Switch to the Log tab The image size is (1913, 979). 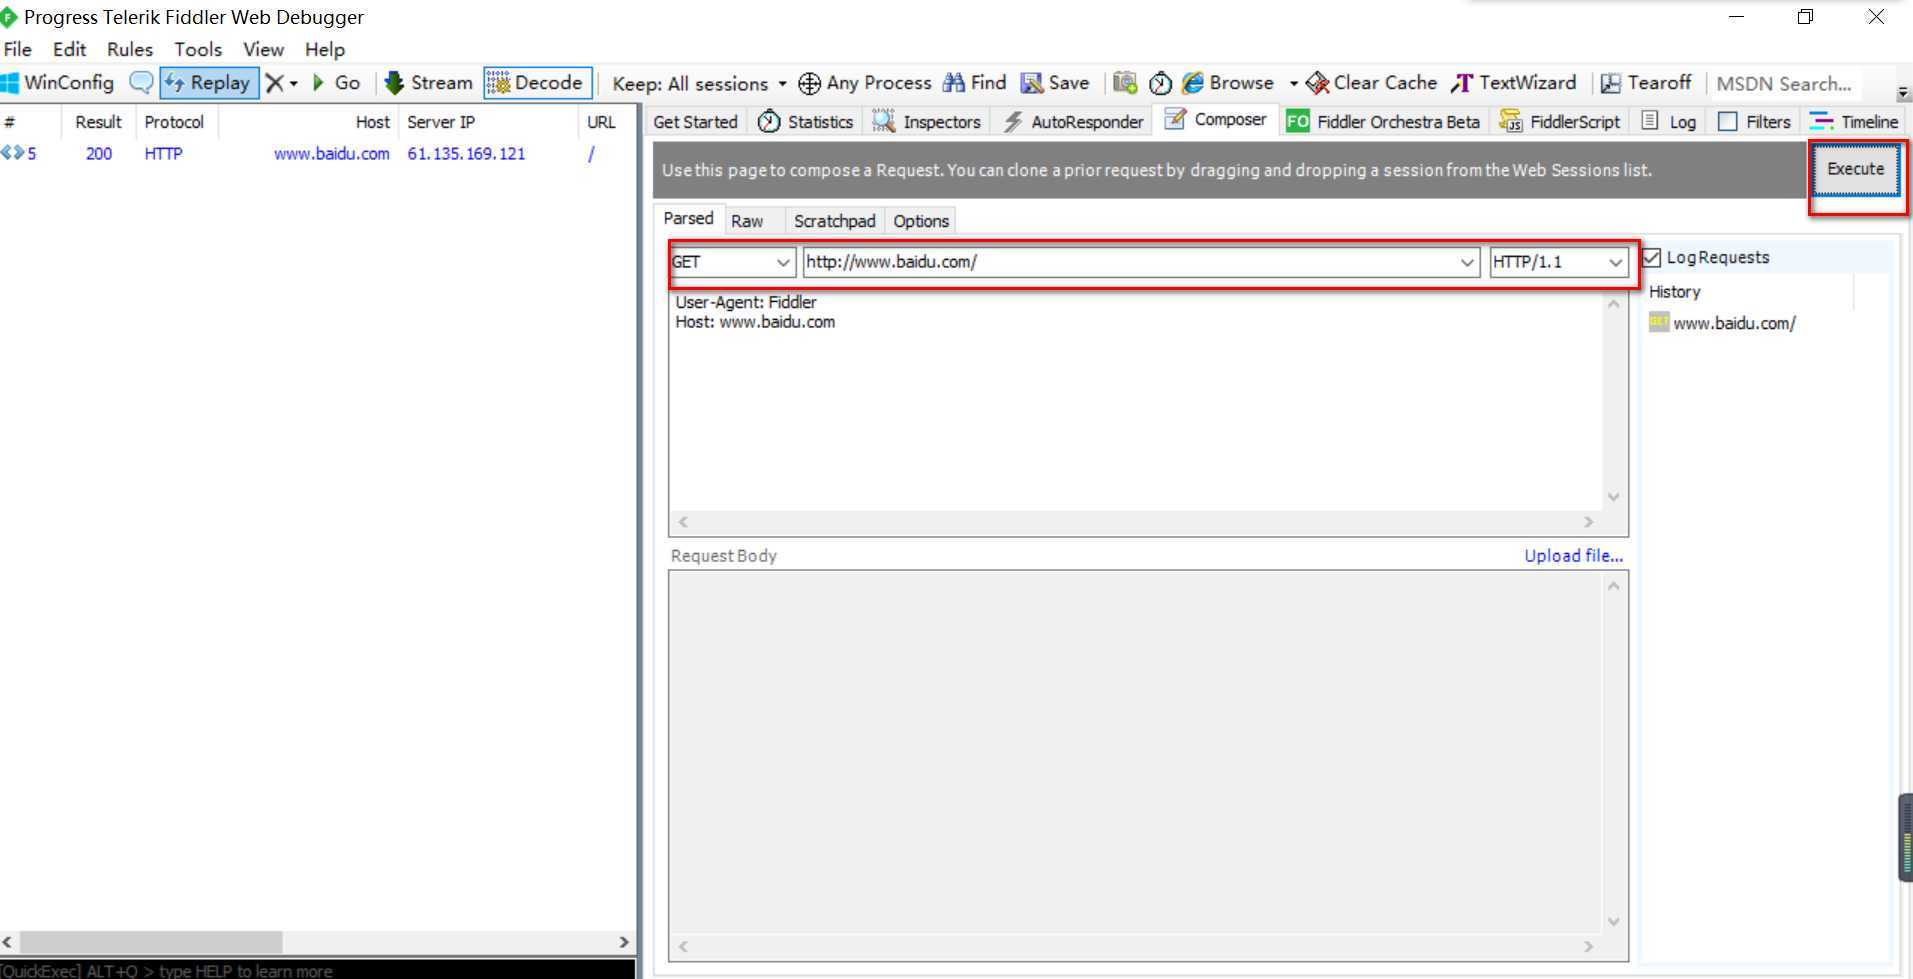pos(1669,121)
